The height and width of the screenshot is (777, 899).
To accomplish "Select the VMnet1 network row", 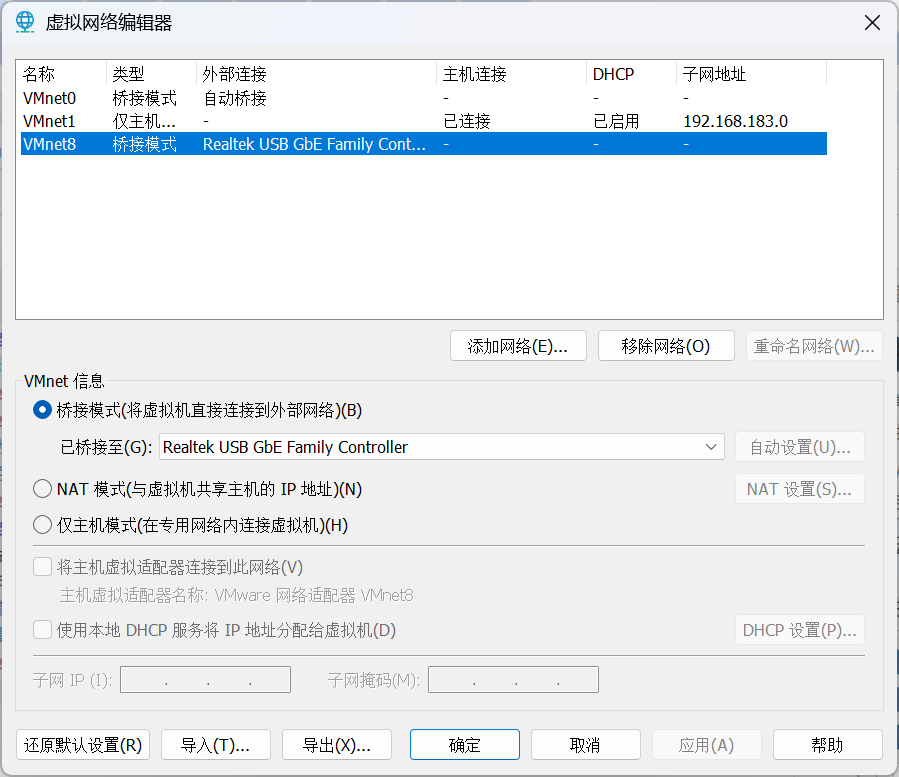I will pos(424,121).
